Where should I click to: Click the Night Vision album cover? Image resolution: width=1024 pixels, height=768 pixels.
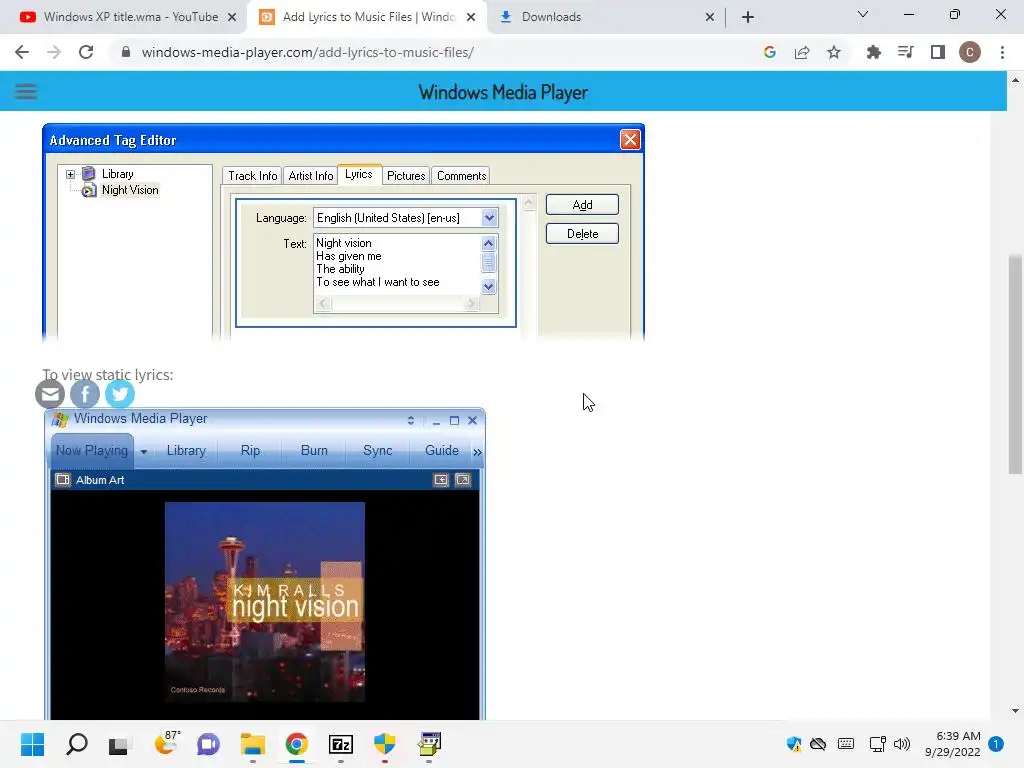pos(264,602)
